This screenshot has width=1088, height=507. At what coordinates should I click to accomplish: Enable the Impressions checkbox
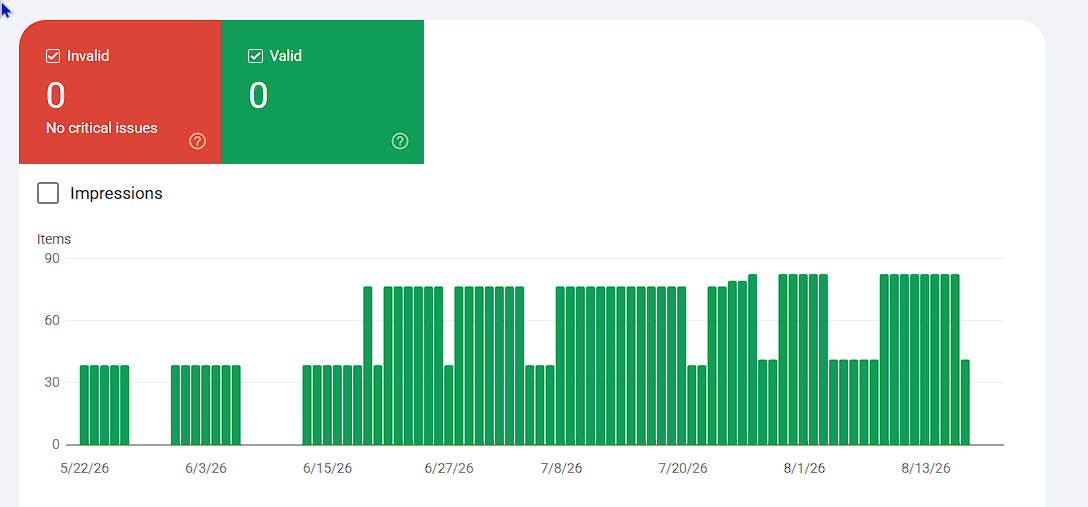tap(48, 194)
